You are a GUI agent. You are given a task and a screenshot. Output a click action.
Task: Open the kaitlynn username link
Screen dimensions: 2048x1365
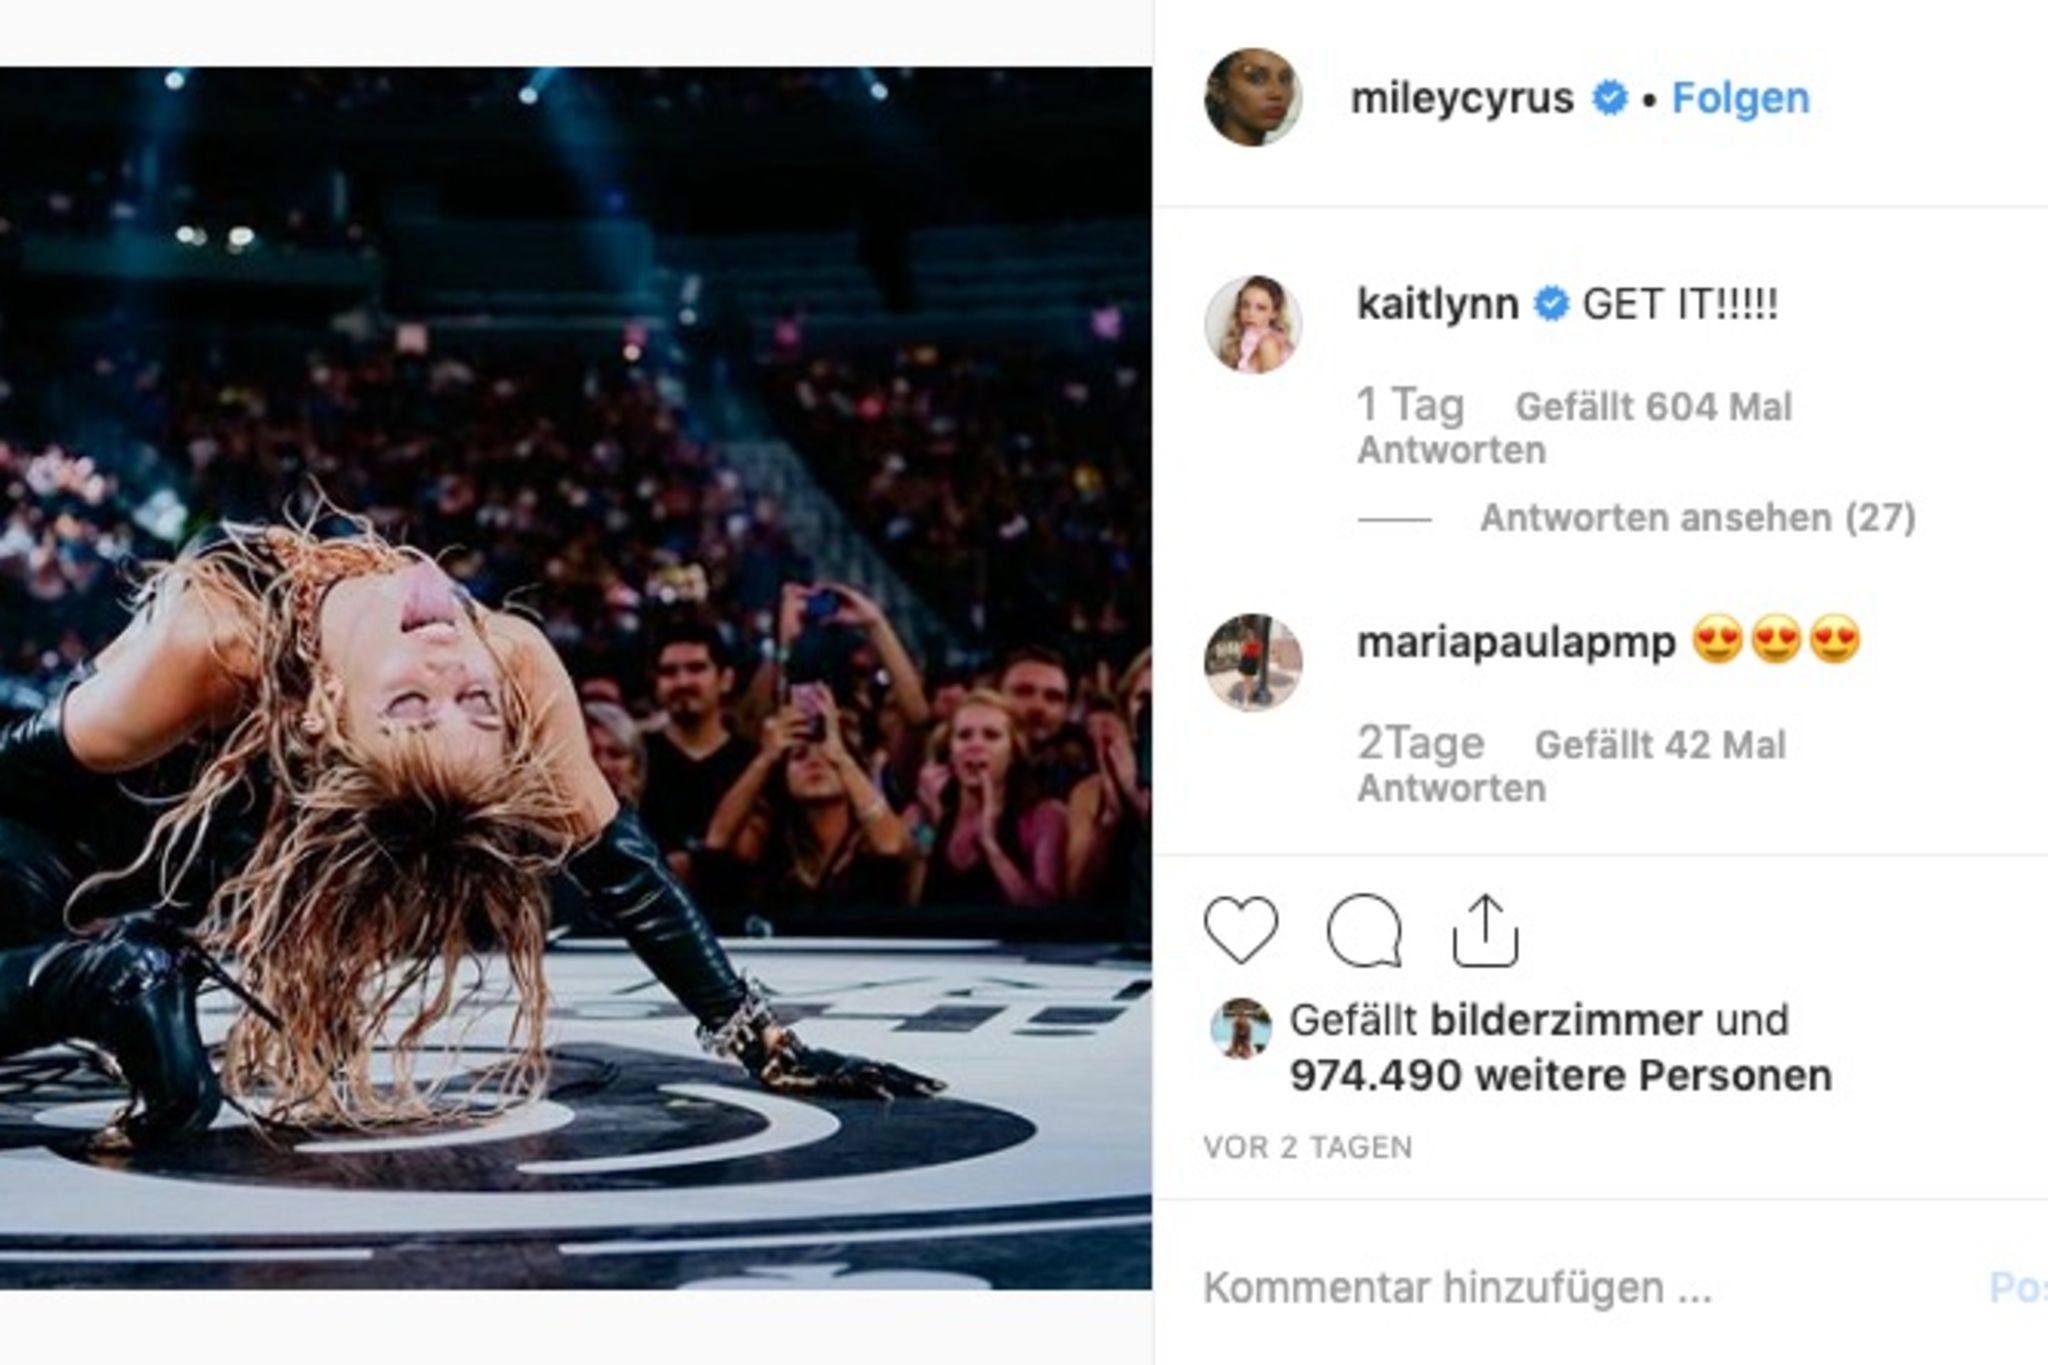[x=1437, y=304]
